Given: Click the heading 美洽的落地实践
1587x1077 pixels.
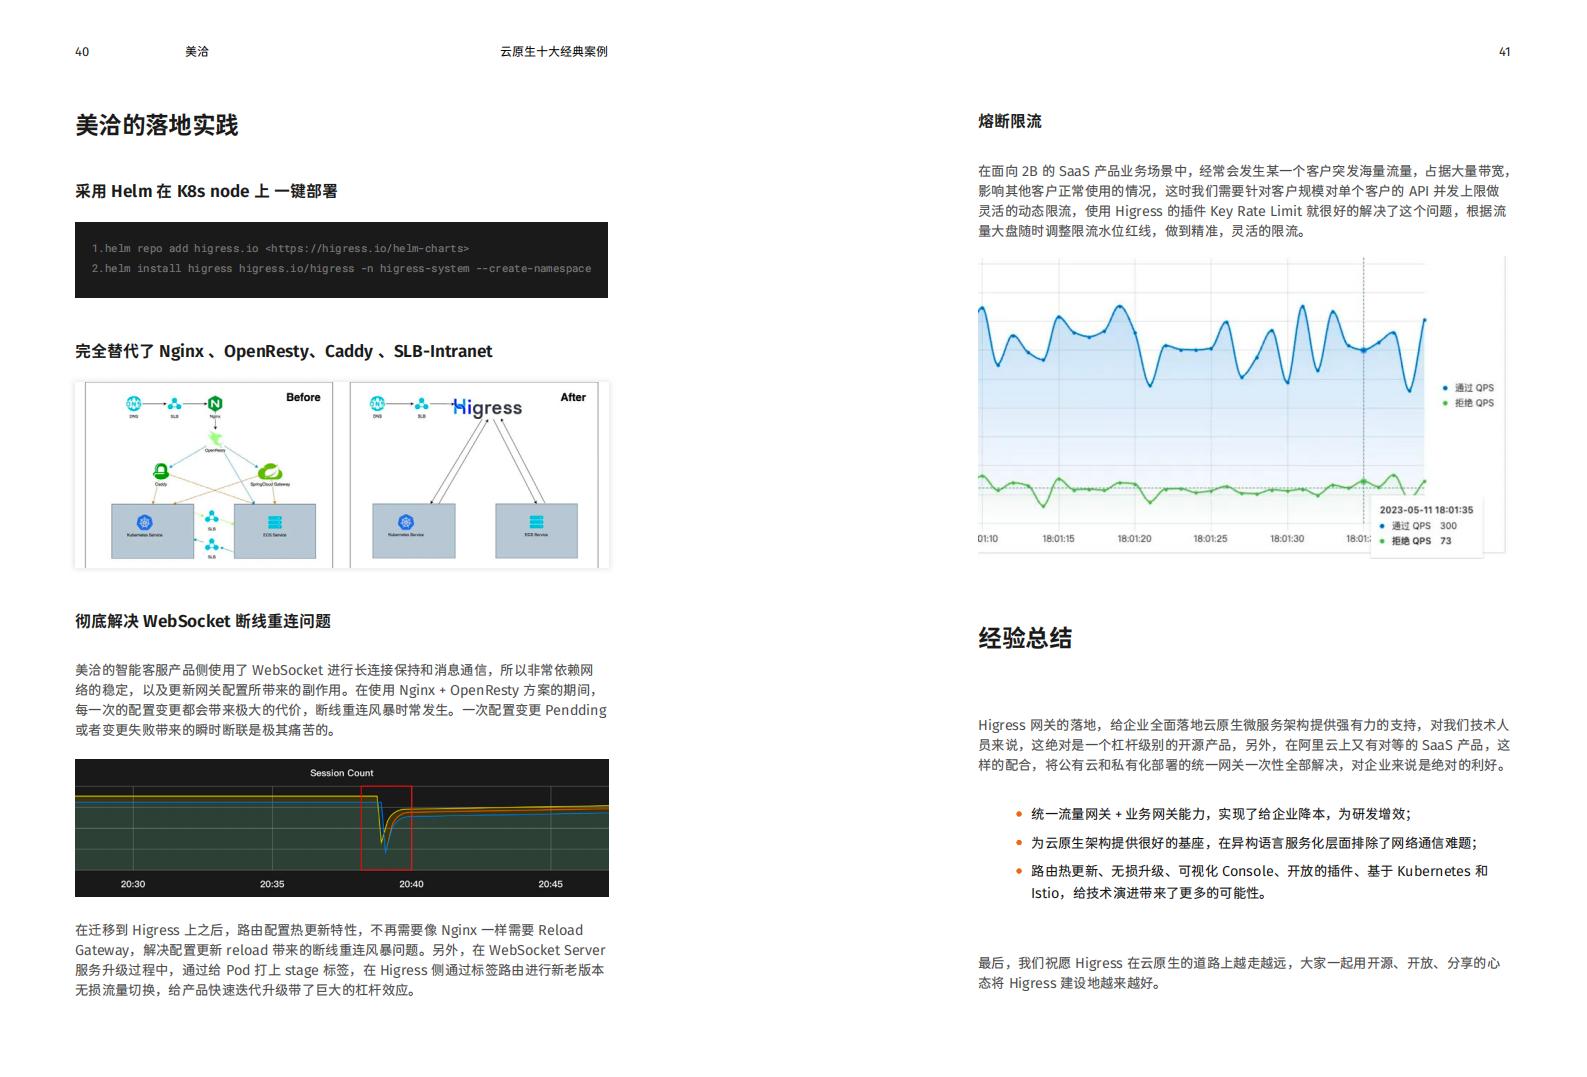Looking at the screenshot, I should pos(157,125).
